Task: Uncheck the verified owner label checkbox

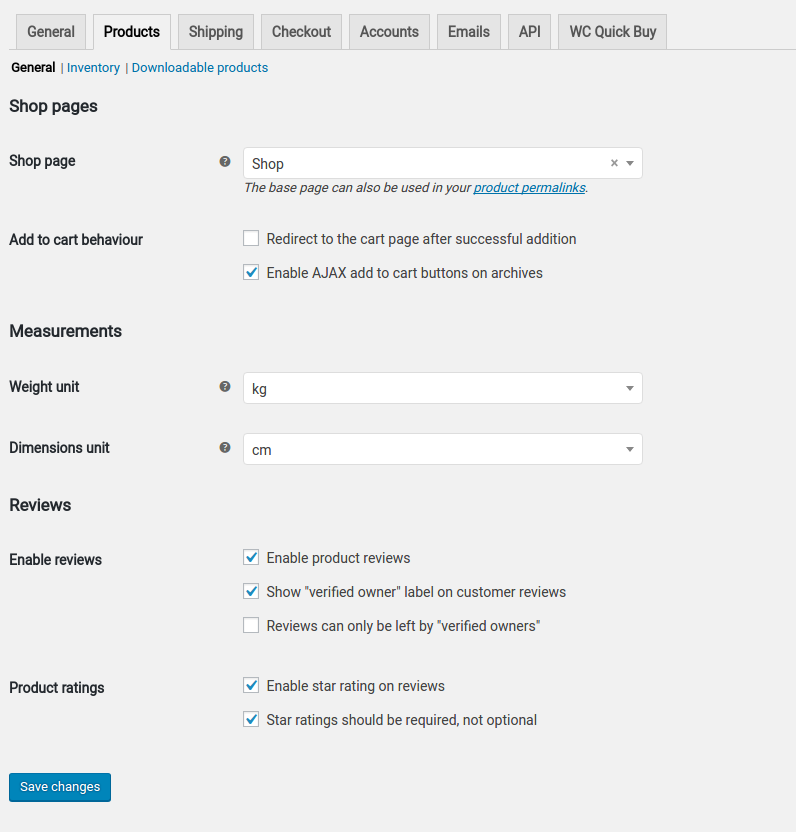Action: pyautogui.click(x=251, y=592)
